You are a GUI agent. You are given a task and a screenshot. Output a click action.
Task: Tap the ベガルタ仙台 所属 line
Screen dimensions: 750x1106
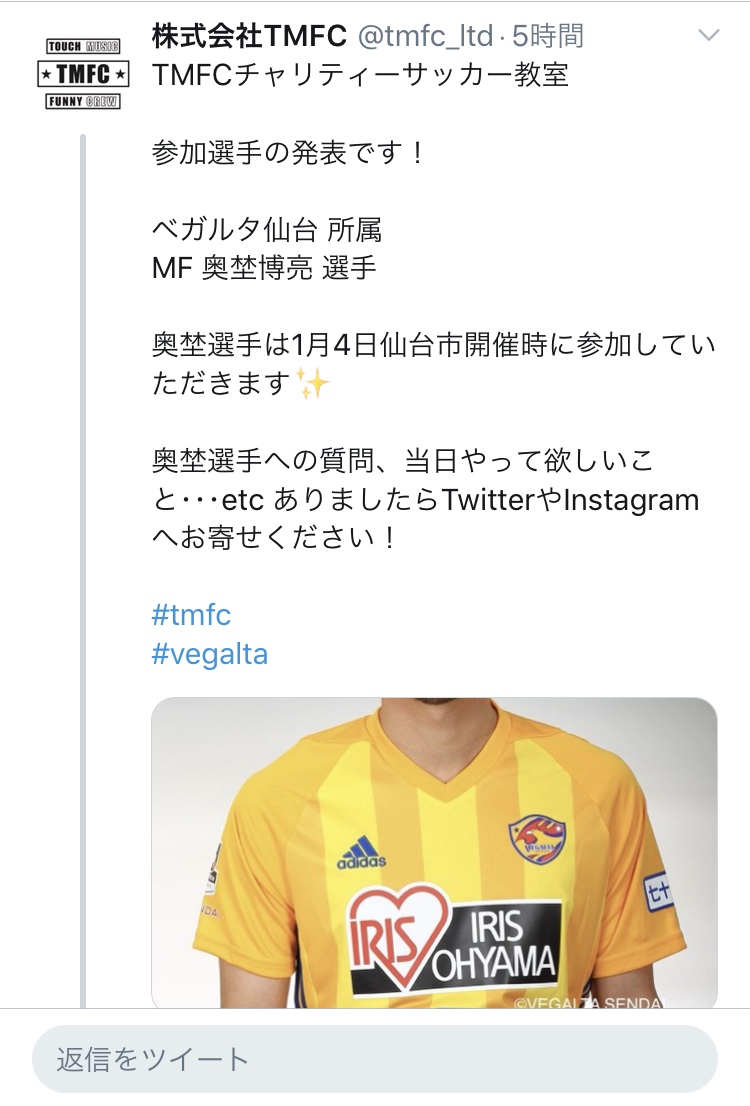coord(267,230)
